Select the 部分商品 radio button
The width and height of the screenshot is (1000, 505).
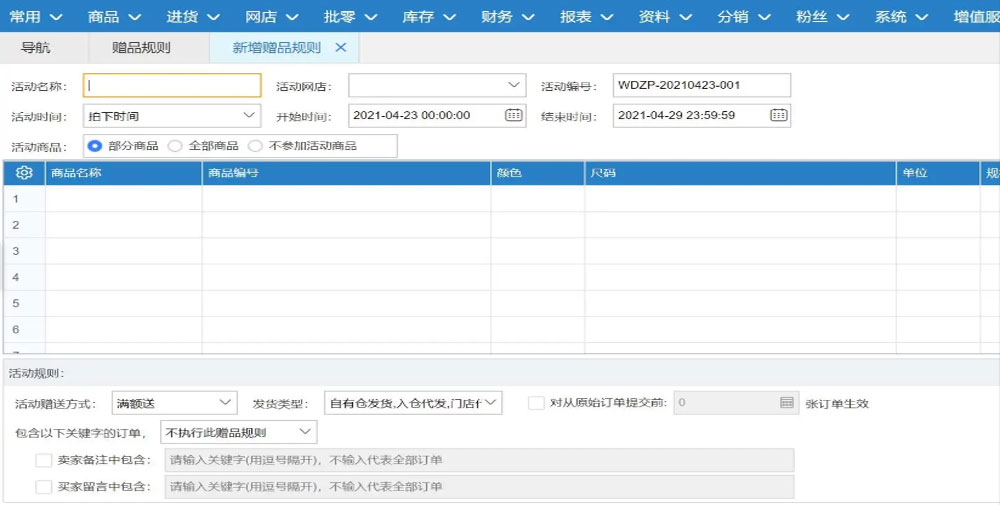96,146
